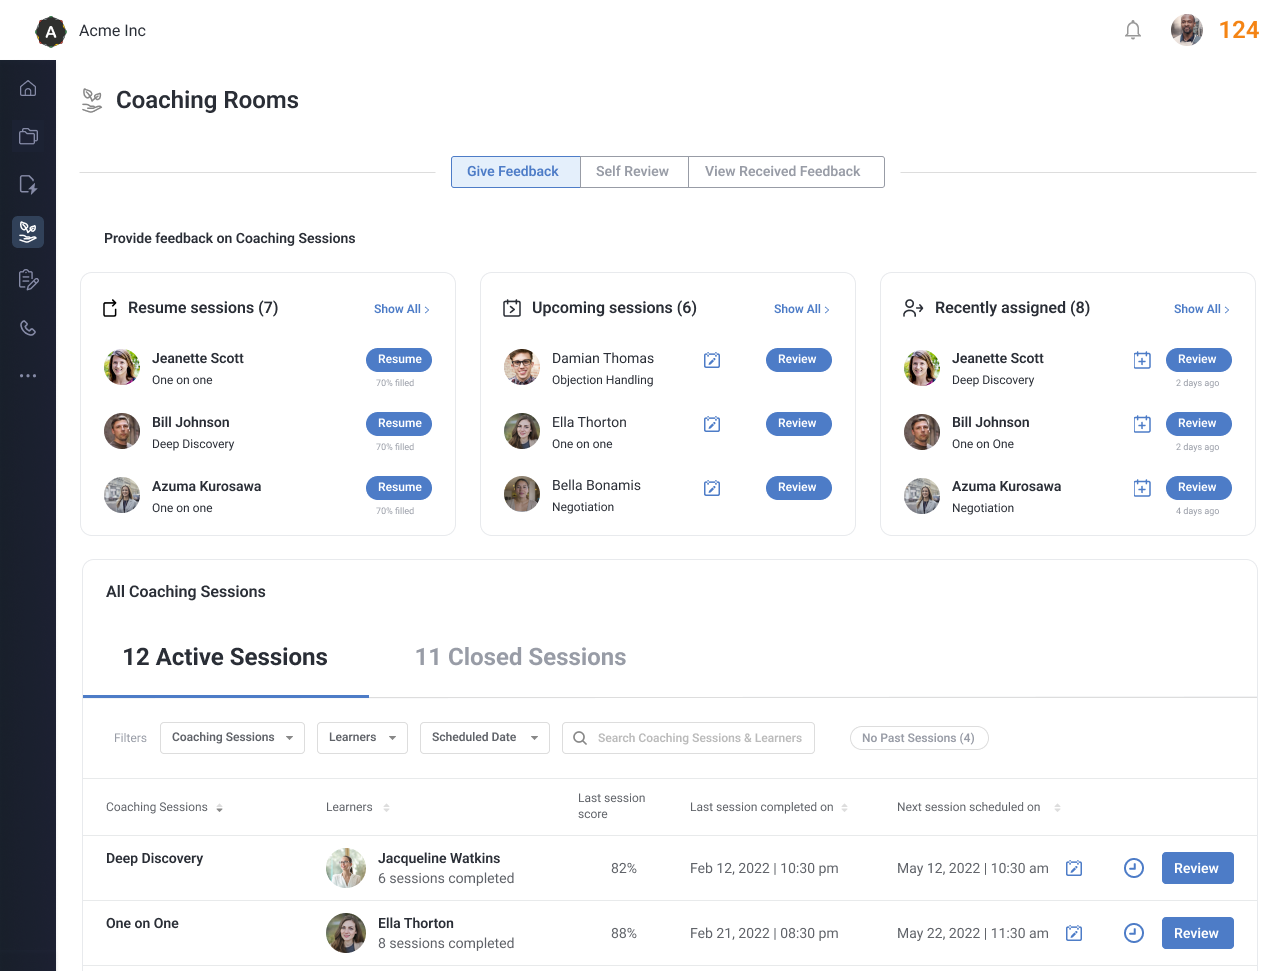Click the clock icon in the Deep Discovery row
1280x971 pixels.
coord(1133,868)
